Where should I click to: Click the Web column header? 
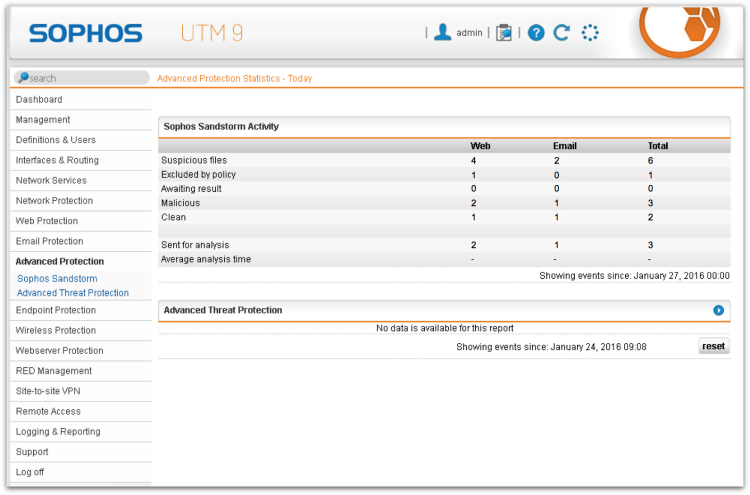tap(480, 146)
